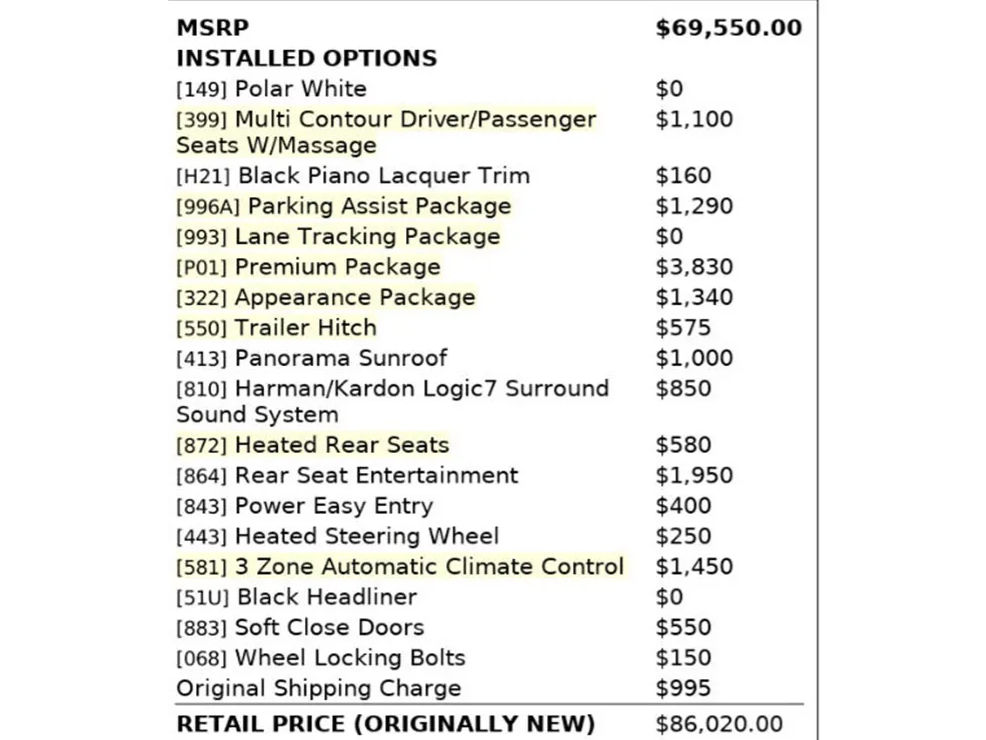Select highlighted Trailer Hitch option
Viewport: 986px width, 740px height.
coord(276,328)
